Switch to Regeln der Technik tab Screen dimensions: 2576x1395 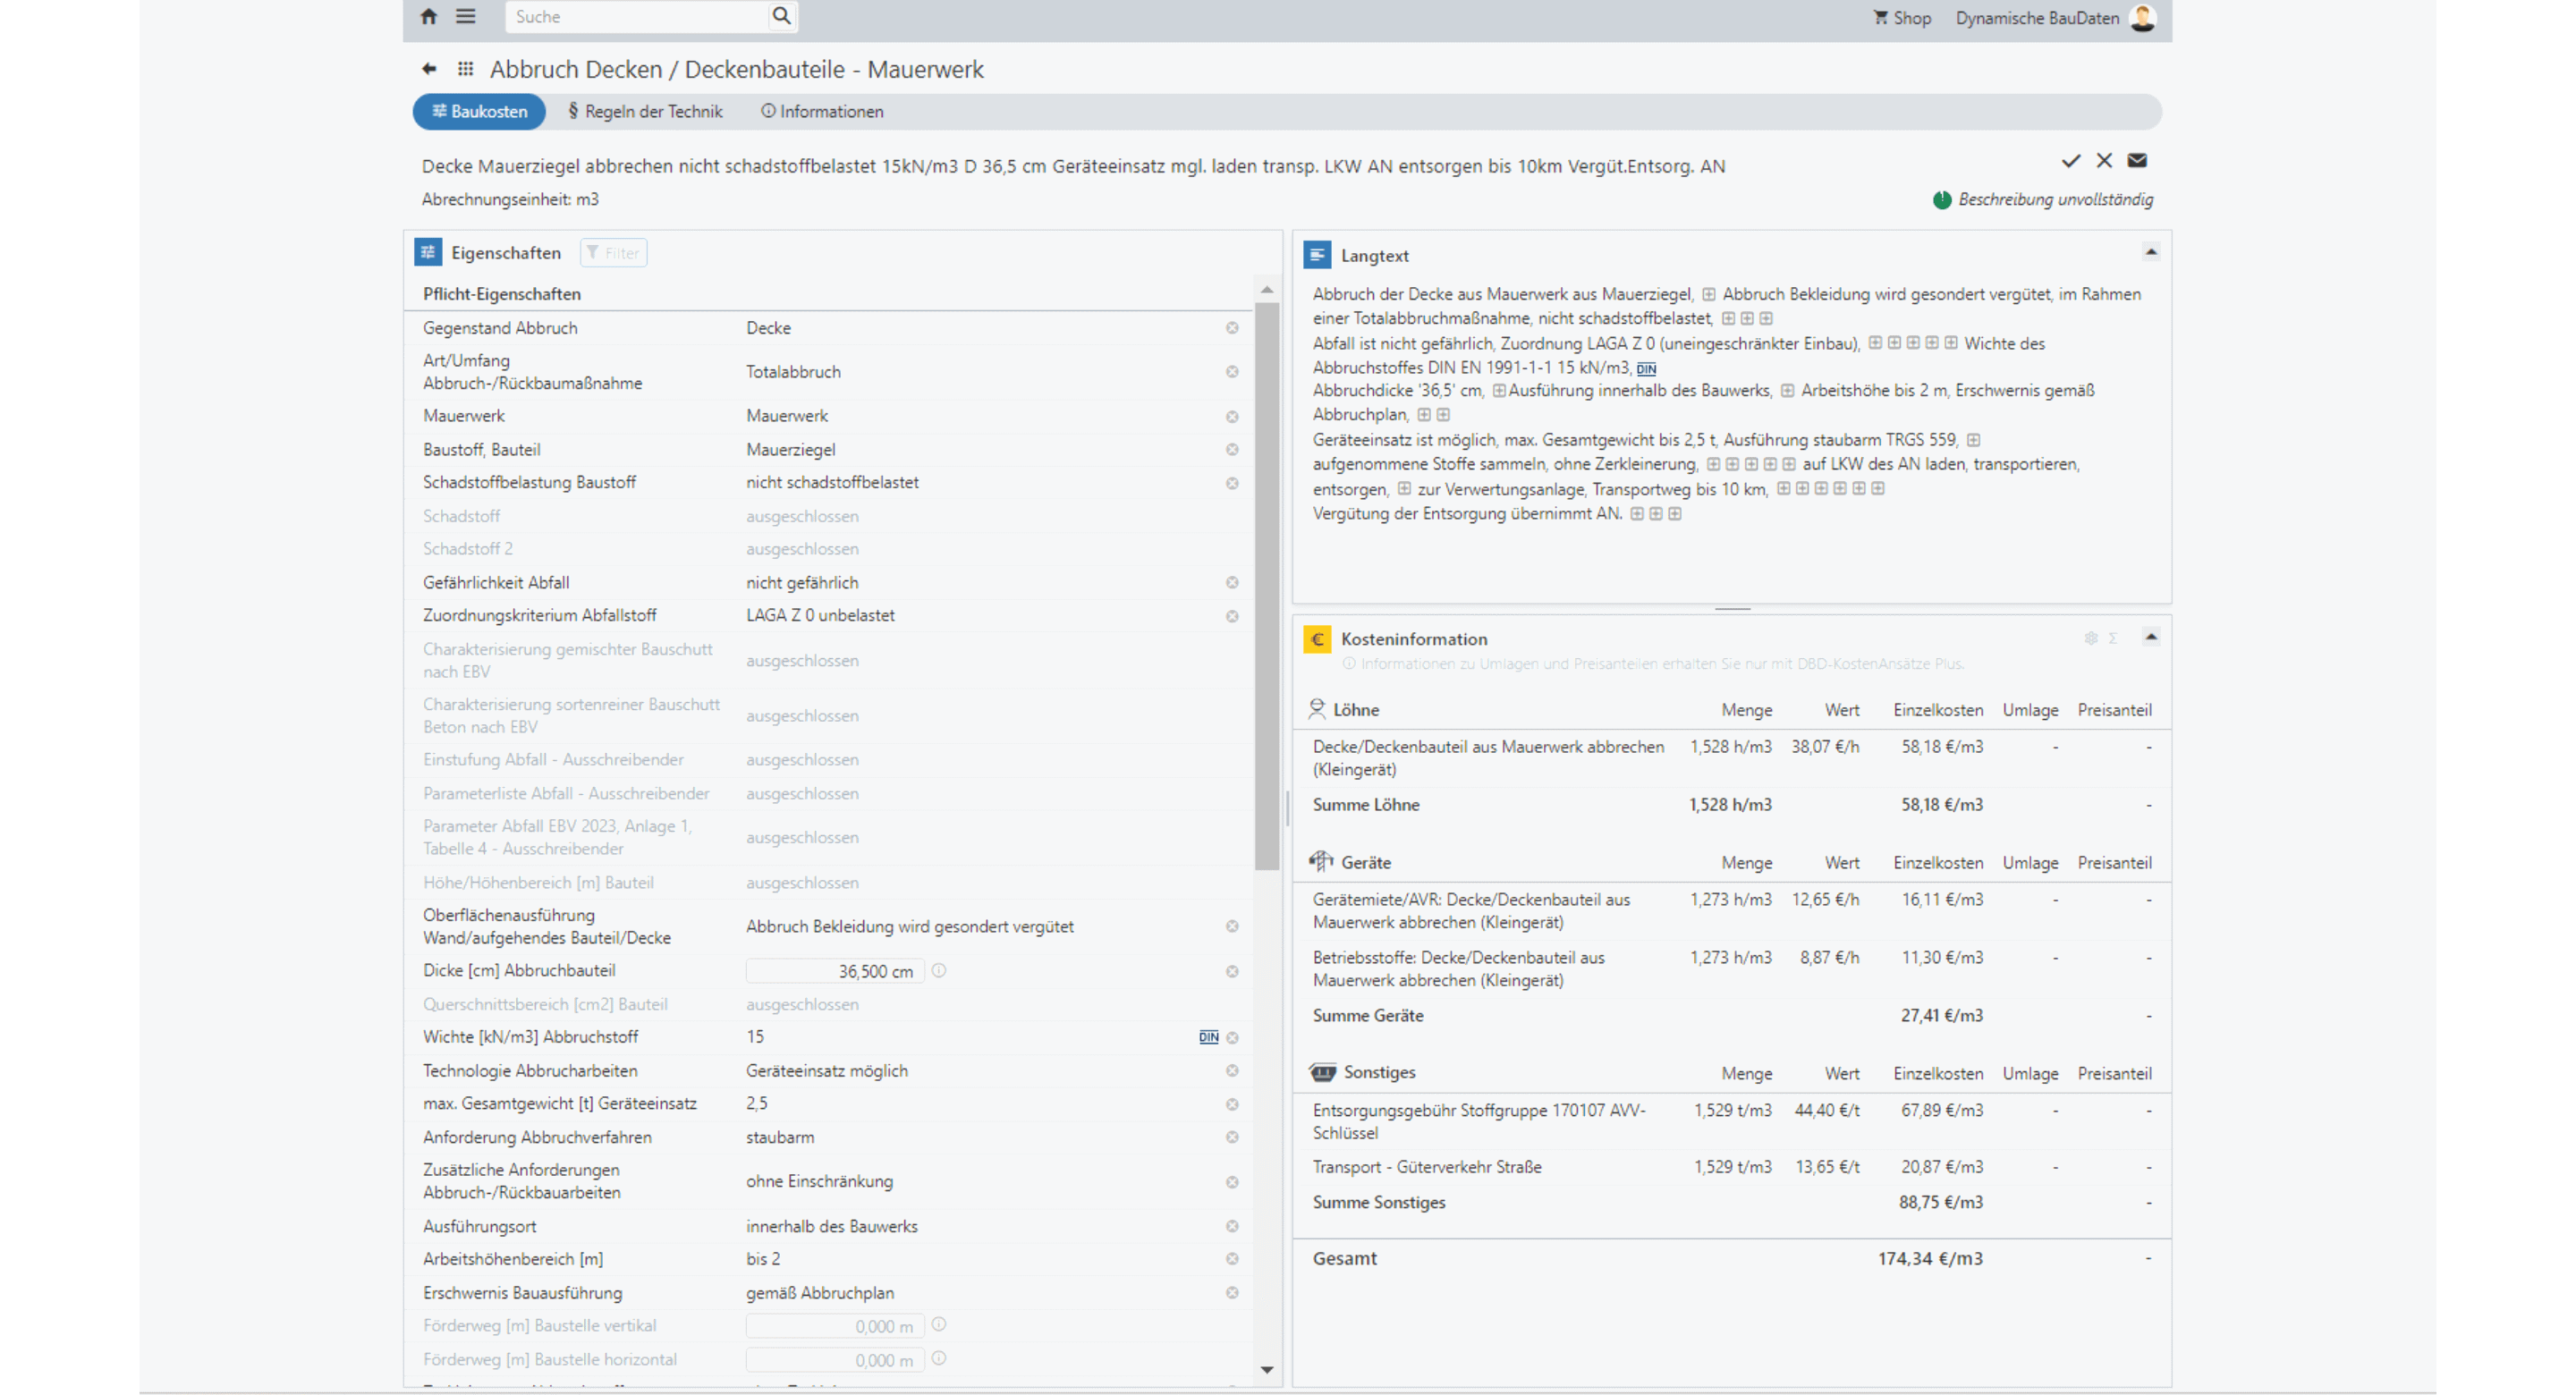[x=645, y=112]
